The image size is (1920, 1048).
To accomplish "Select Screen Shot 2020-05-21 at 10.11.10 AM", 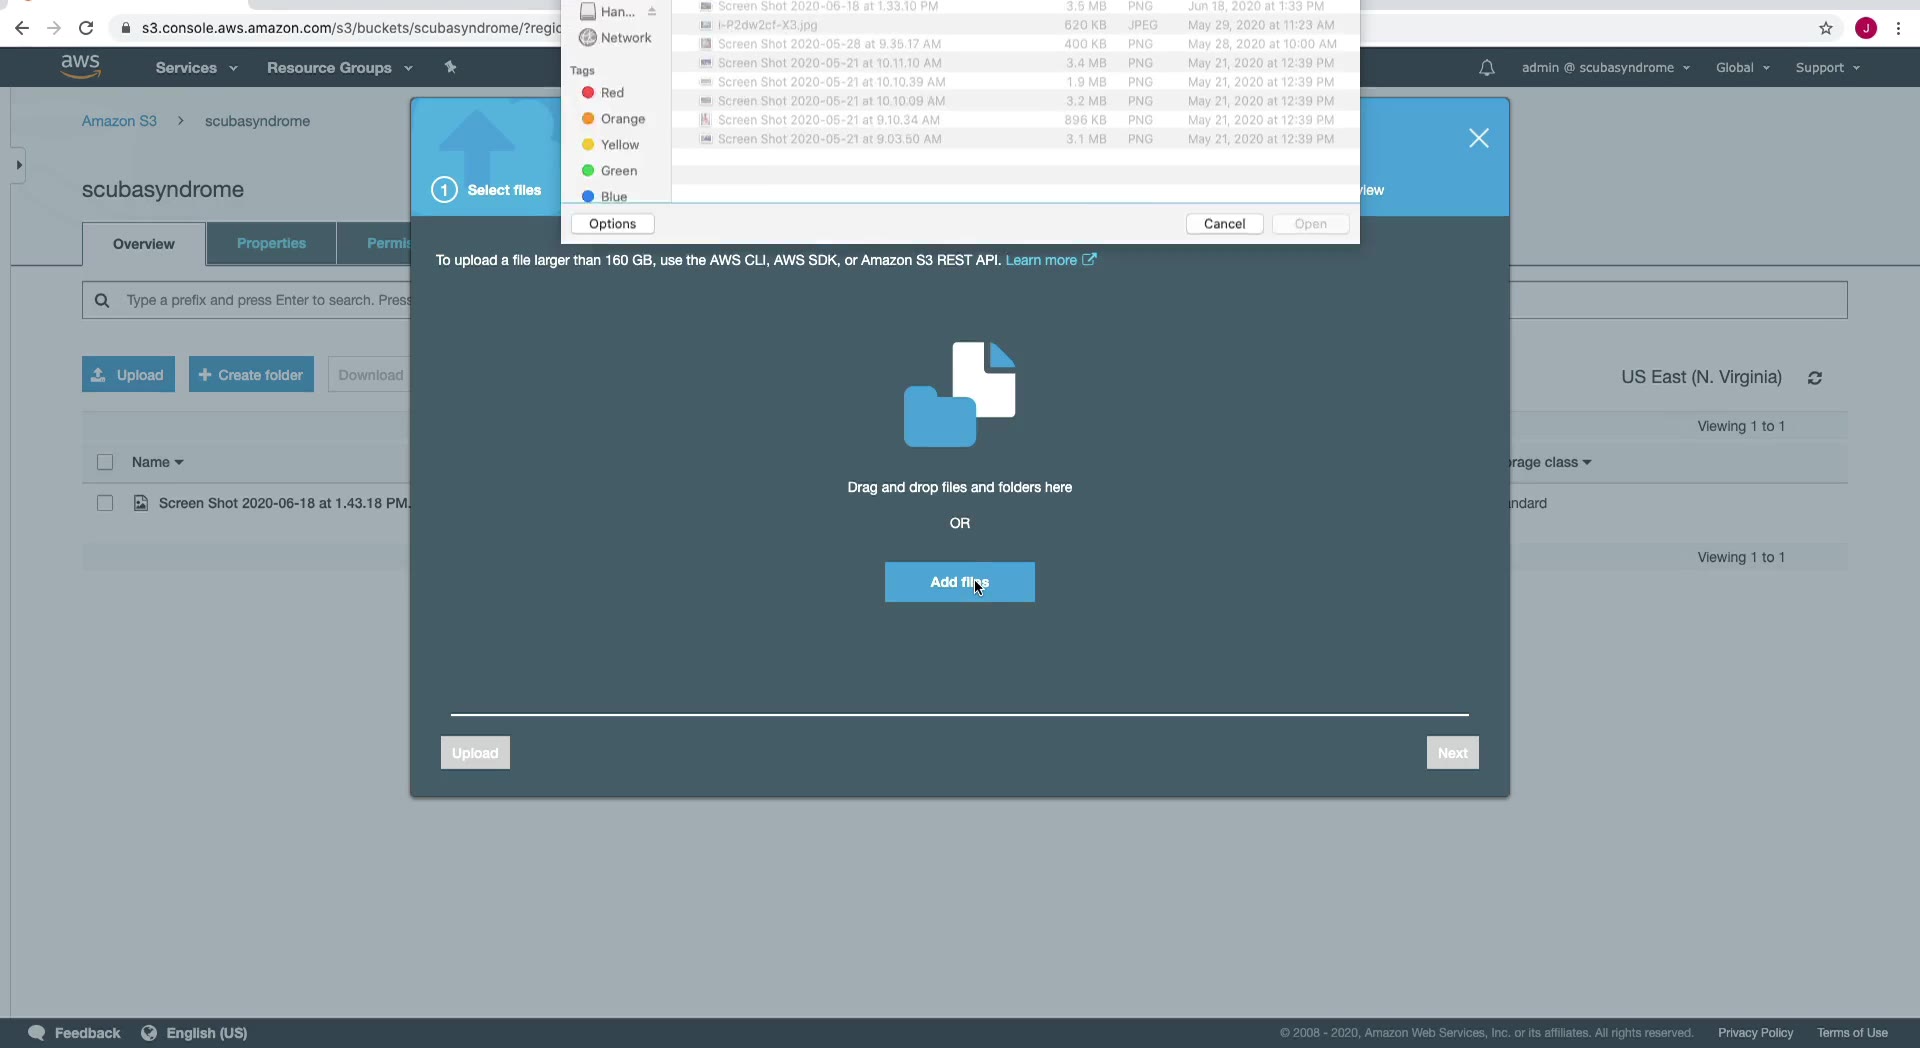I will [1015, 63].
